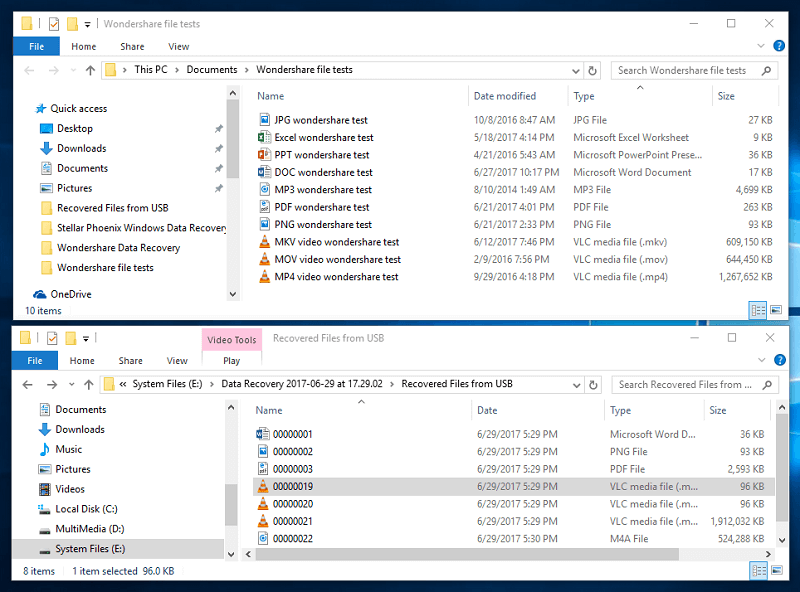Open MultiMedia (D:) drive in bottom navigation pane

(90, 529)
